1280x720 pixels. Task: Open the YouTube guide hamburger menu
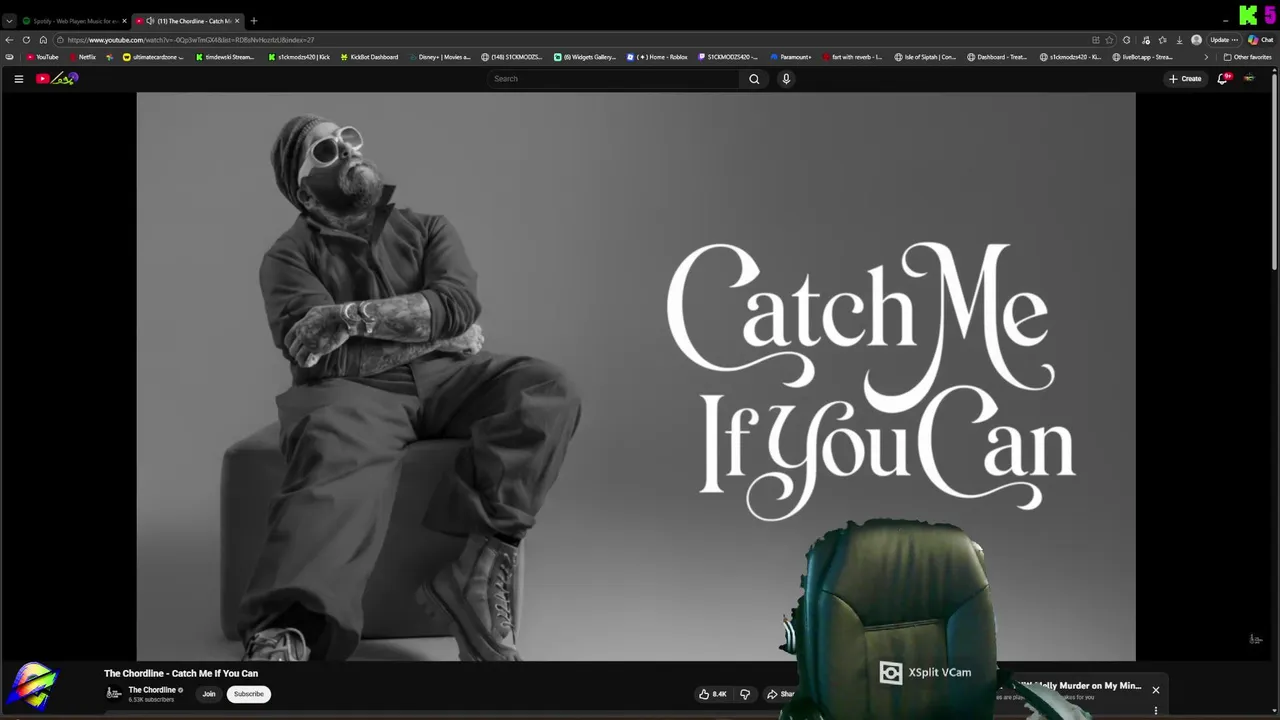tap(18, 79)
